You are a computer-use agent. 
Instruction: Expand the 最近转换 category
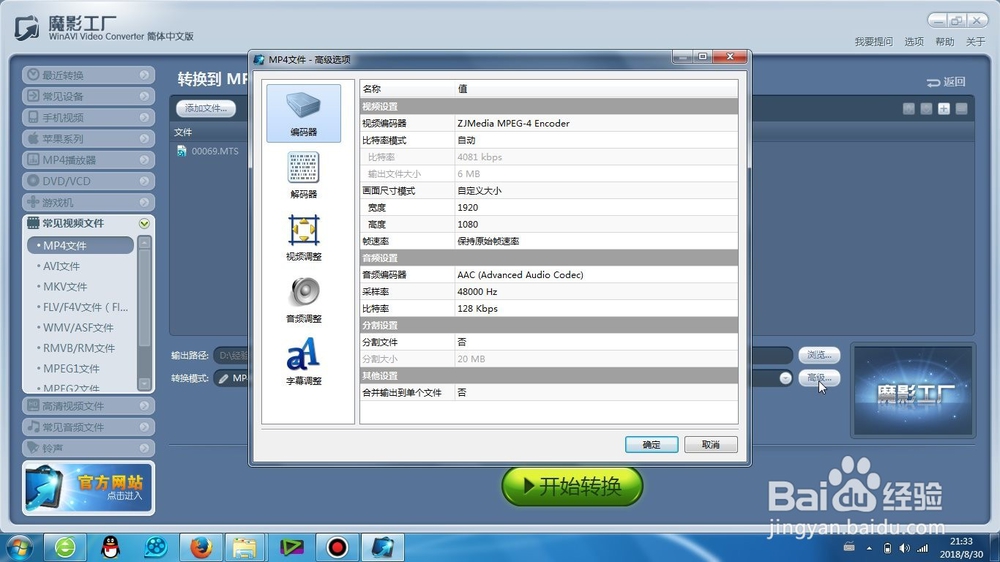(89, 75)
